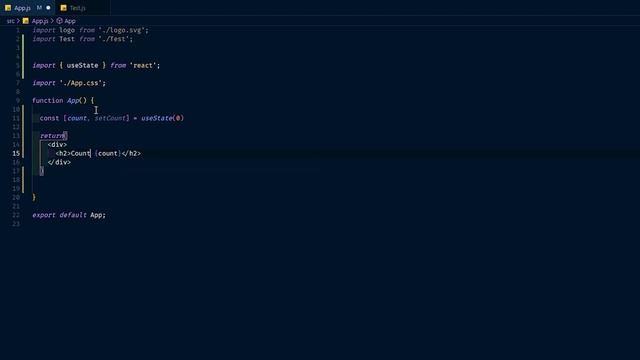Click the JS file icon on Test.js tab
Viewport: 640px width, 360px height.
(x=63, y=8)
